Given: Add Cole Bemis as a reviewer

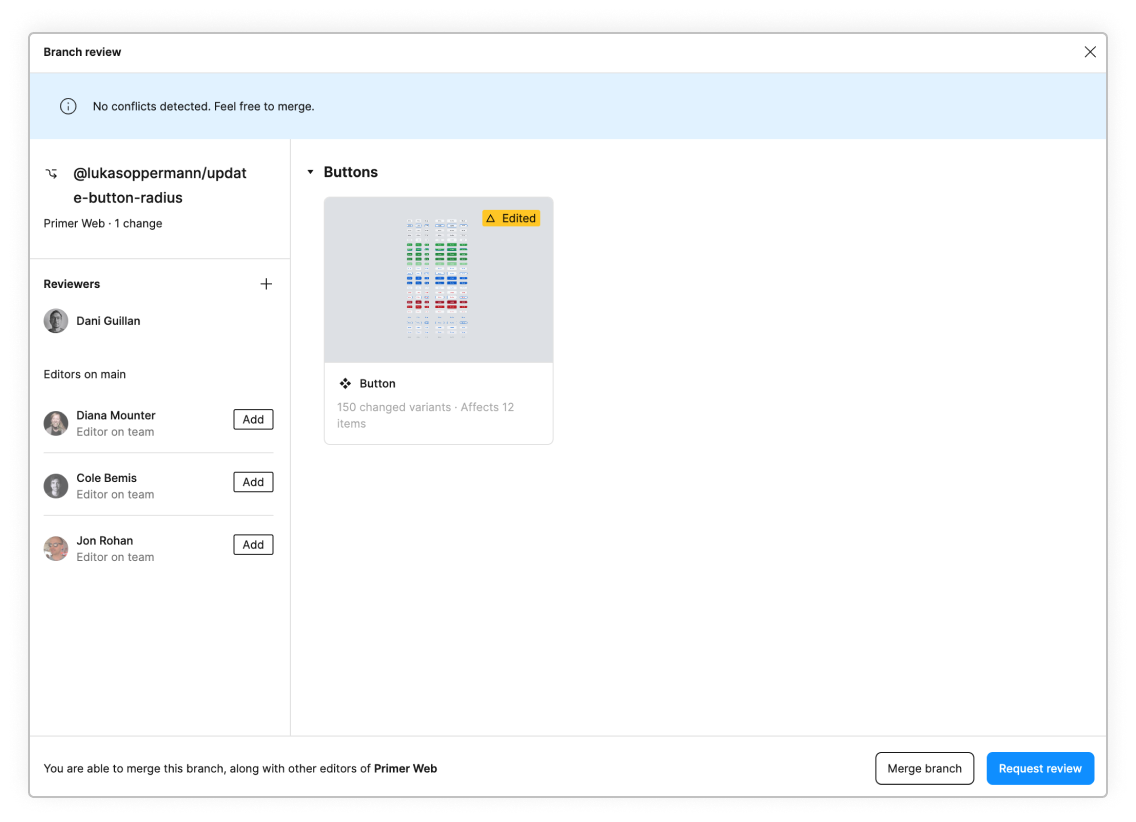Looking at the screenshot, I should click(x=253, y=481).
